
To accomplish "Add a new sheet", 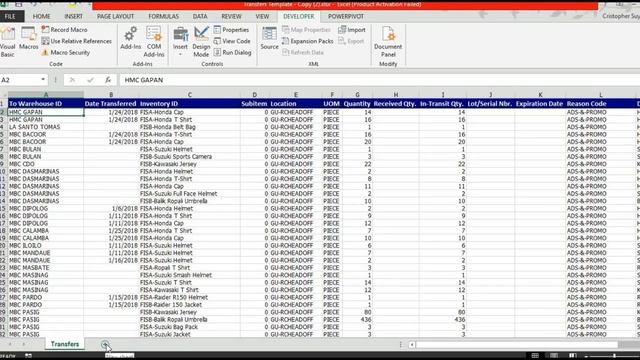I will click(x=105, y=344).
